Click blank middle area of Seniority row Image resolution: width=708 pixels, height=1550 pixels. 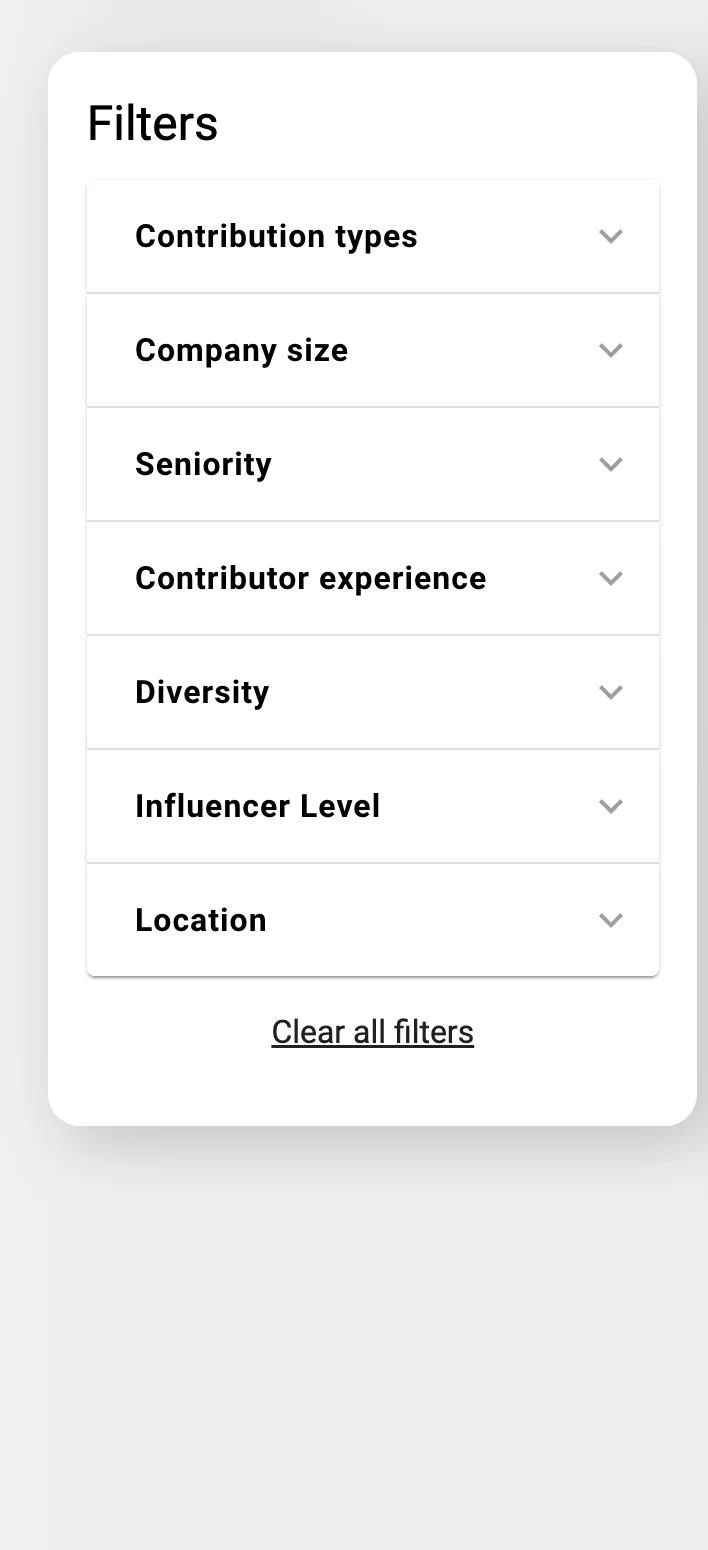click(x=430, y=465)
